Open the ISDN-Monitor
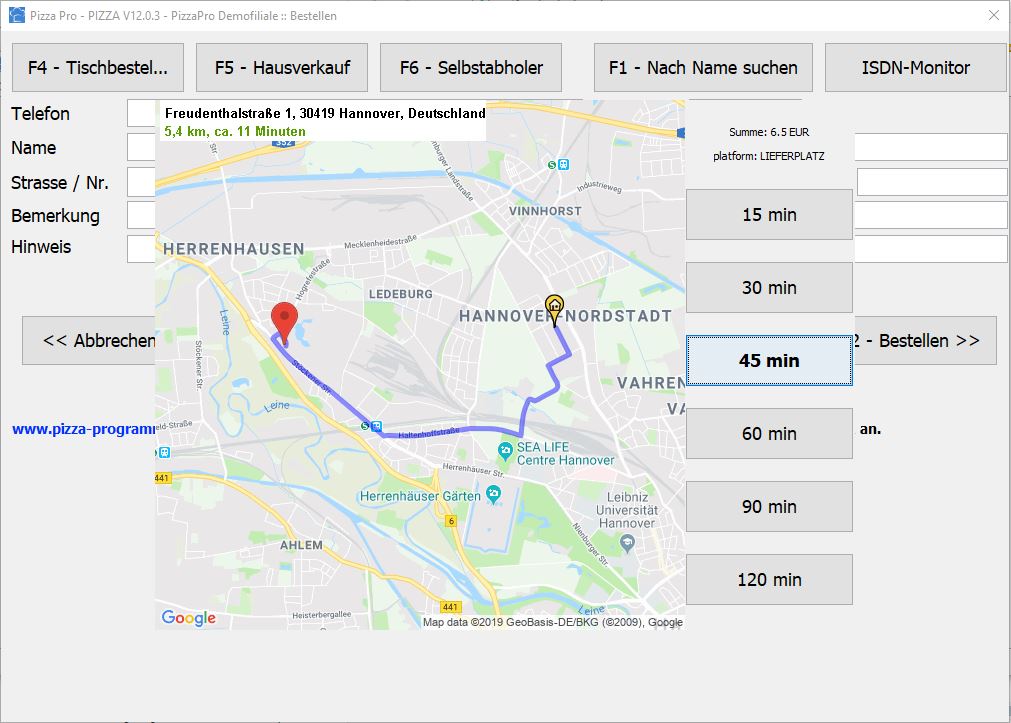This screenshot has width=1011, height=723. tap(916, 68)
